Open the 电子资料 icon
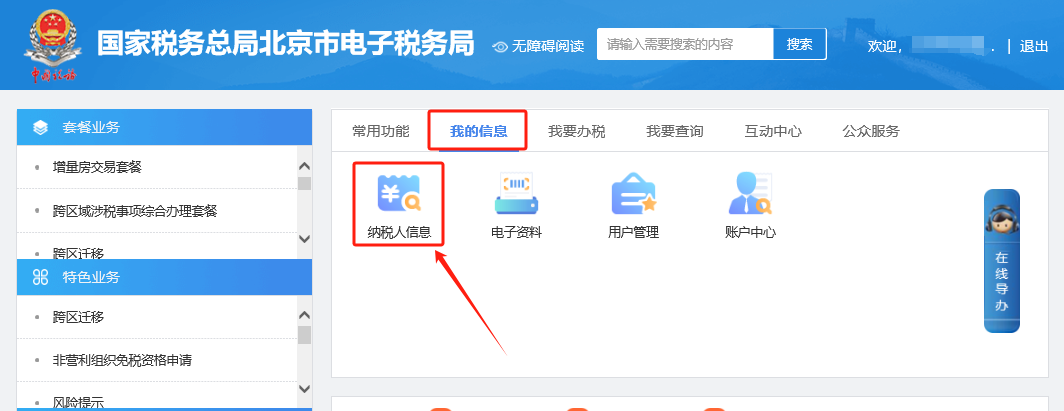1064x411 pixels. (516, 206)
